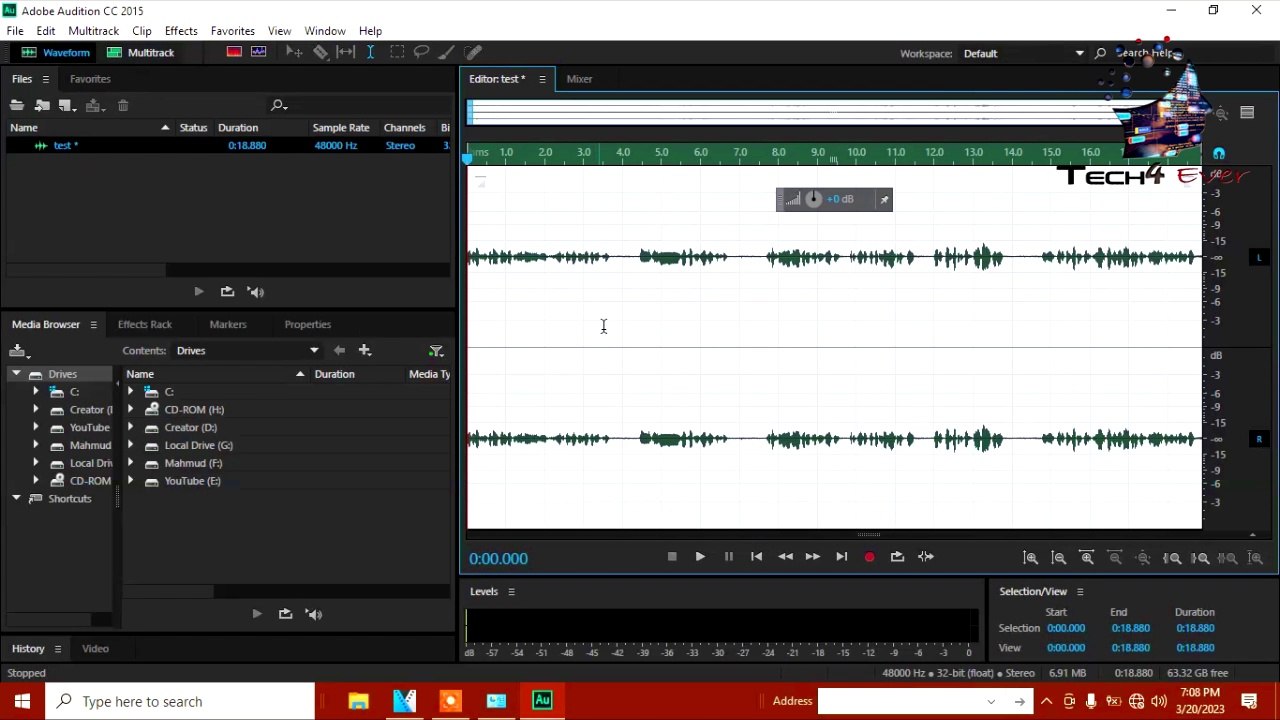This screenshot has height=720, width=1280.
Task: Select the Marquee Selection tool
Action: [396, 52]
